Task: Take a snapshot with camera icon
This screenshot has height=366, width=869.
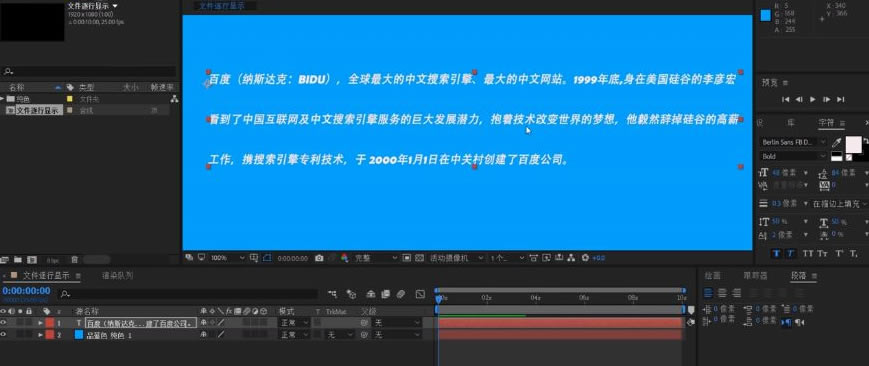Action: (319, 258)
